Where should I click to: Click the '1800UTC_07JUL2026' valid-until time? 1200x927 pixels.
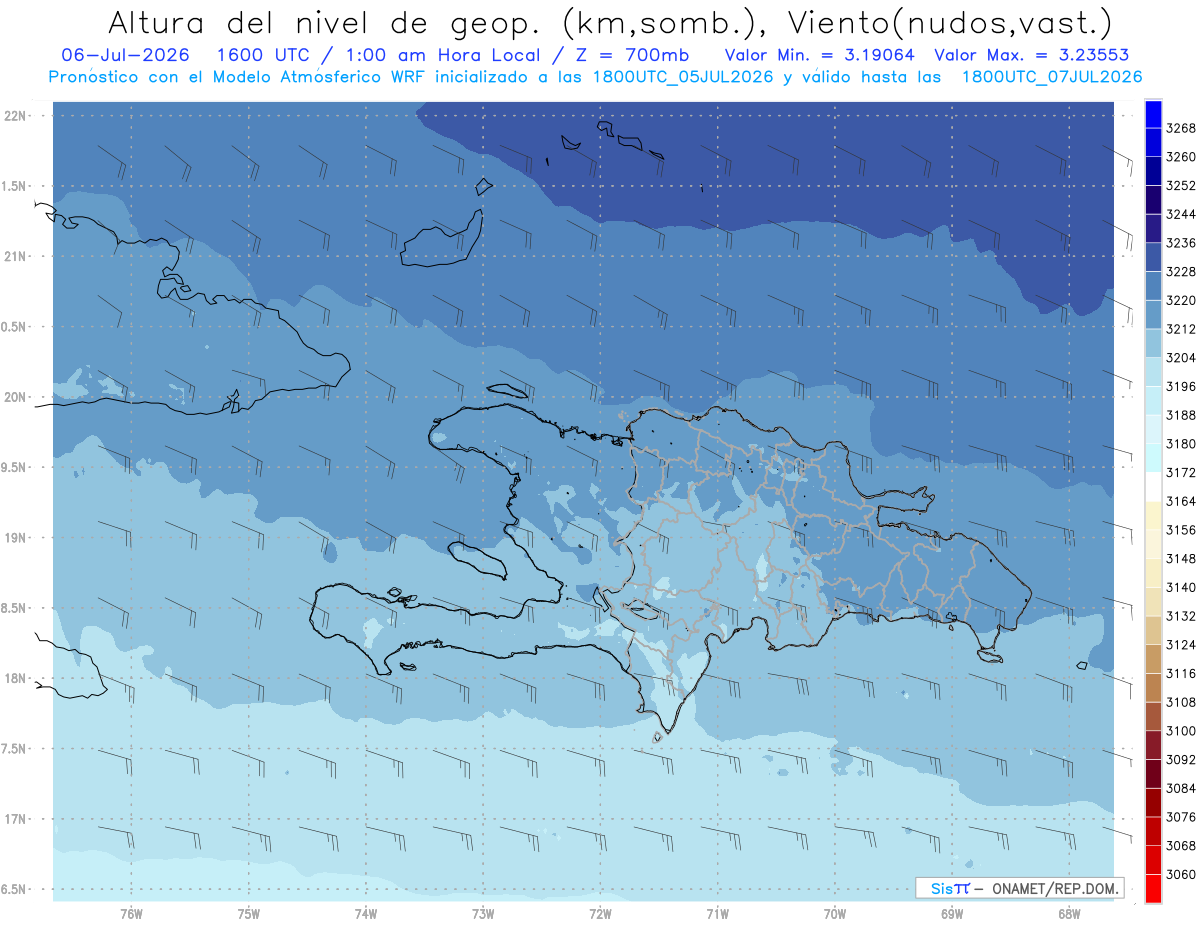[x=1051, y=77]
